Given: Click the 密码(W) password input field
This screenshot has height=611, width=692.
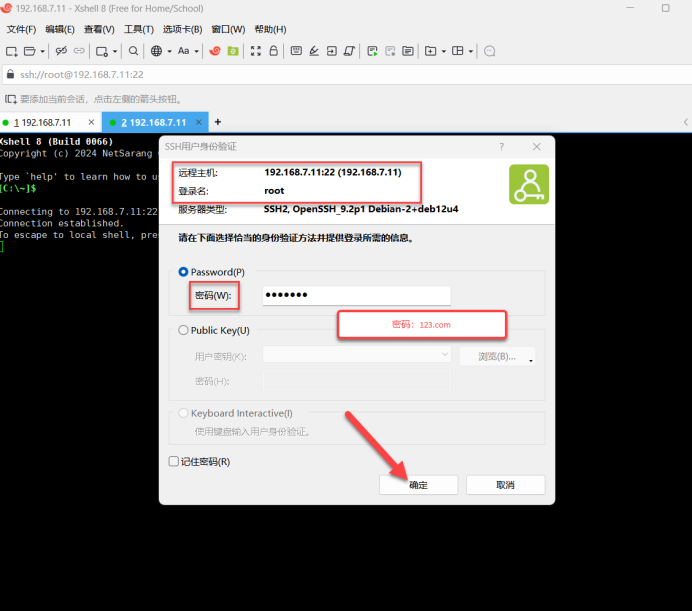Looking at the screenshot, I should point(356,296).
